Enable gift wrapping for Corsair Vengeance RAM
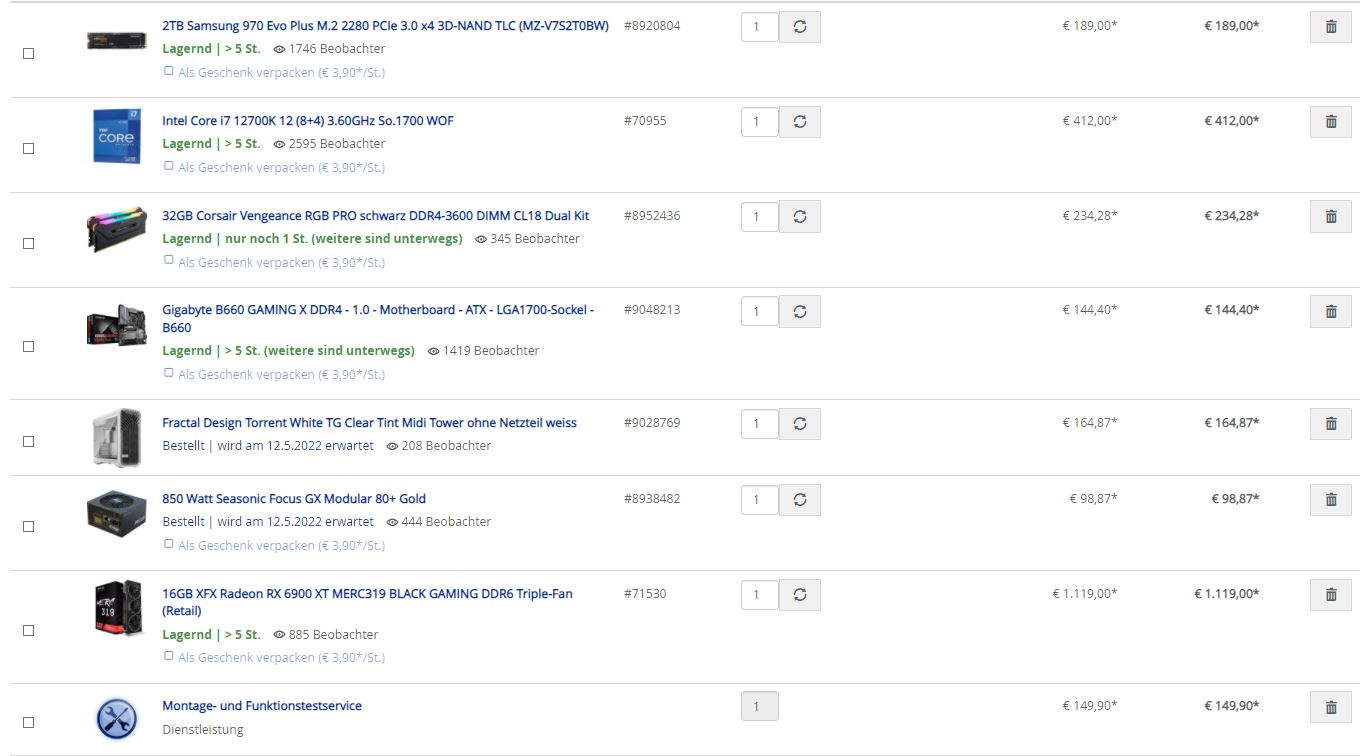Screen dimensions: 1366x756 [169, 262]
